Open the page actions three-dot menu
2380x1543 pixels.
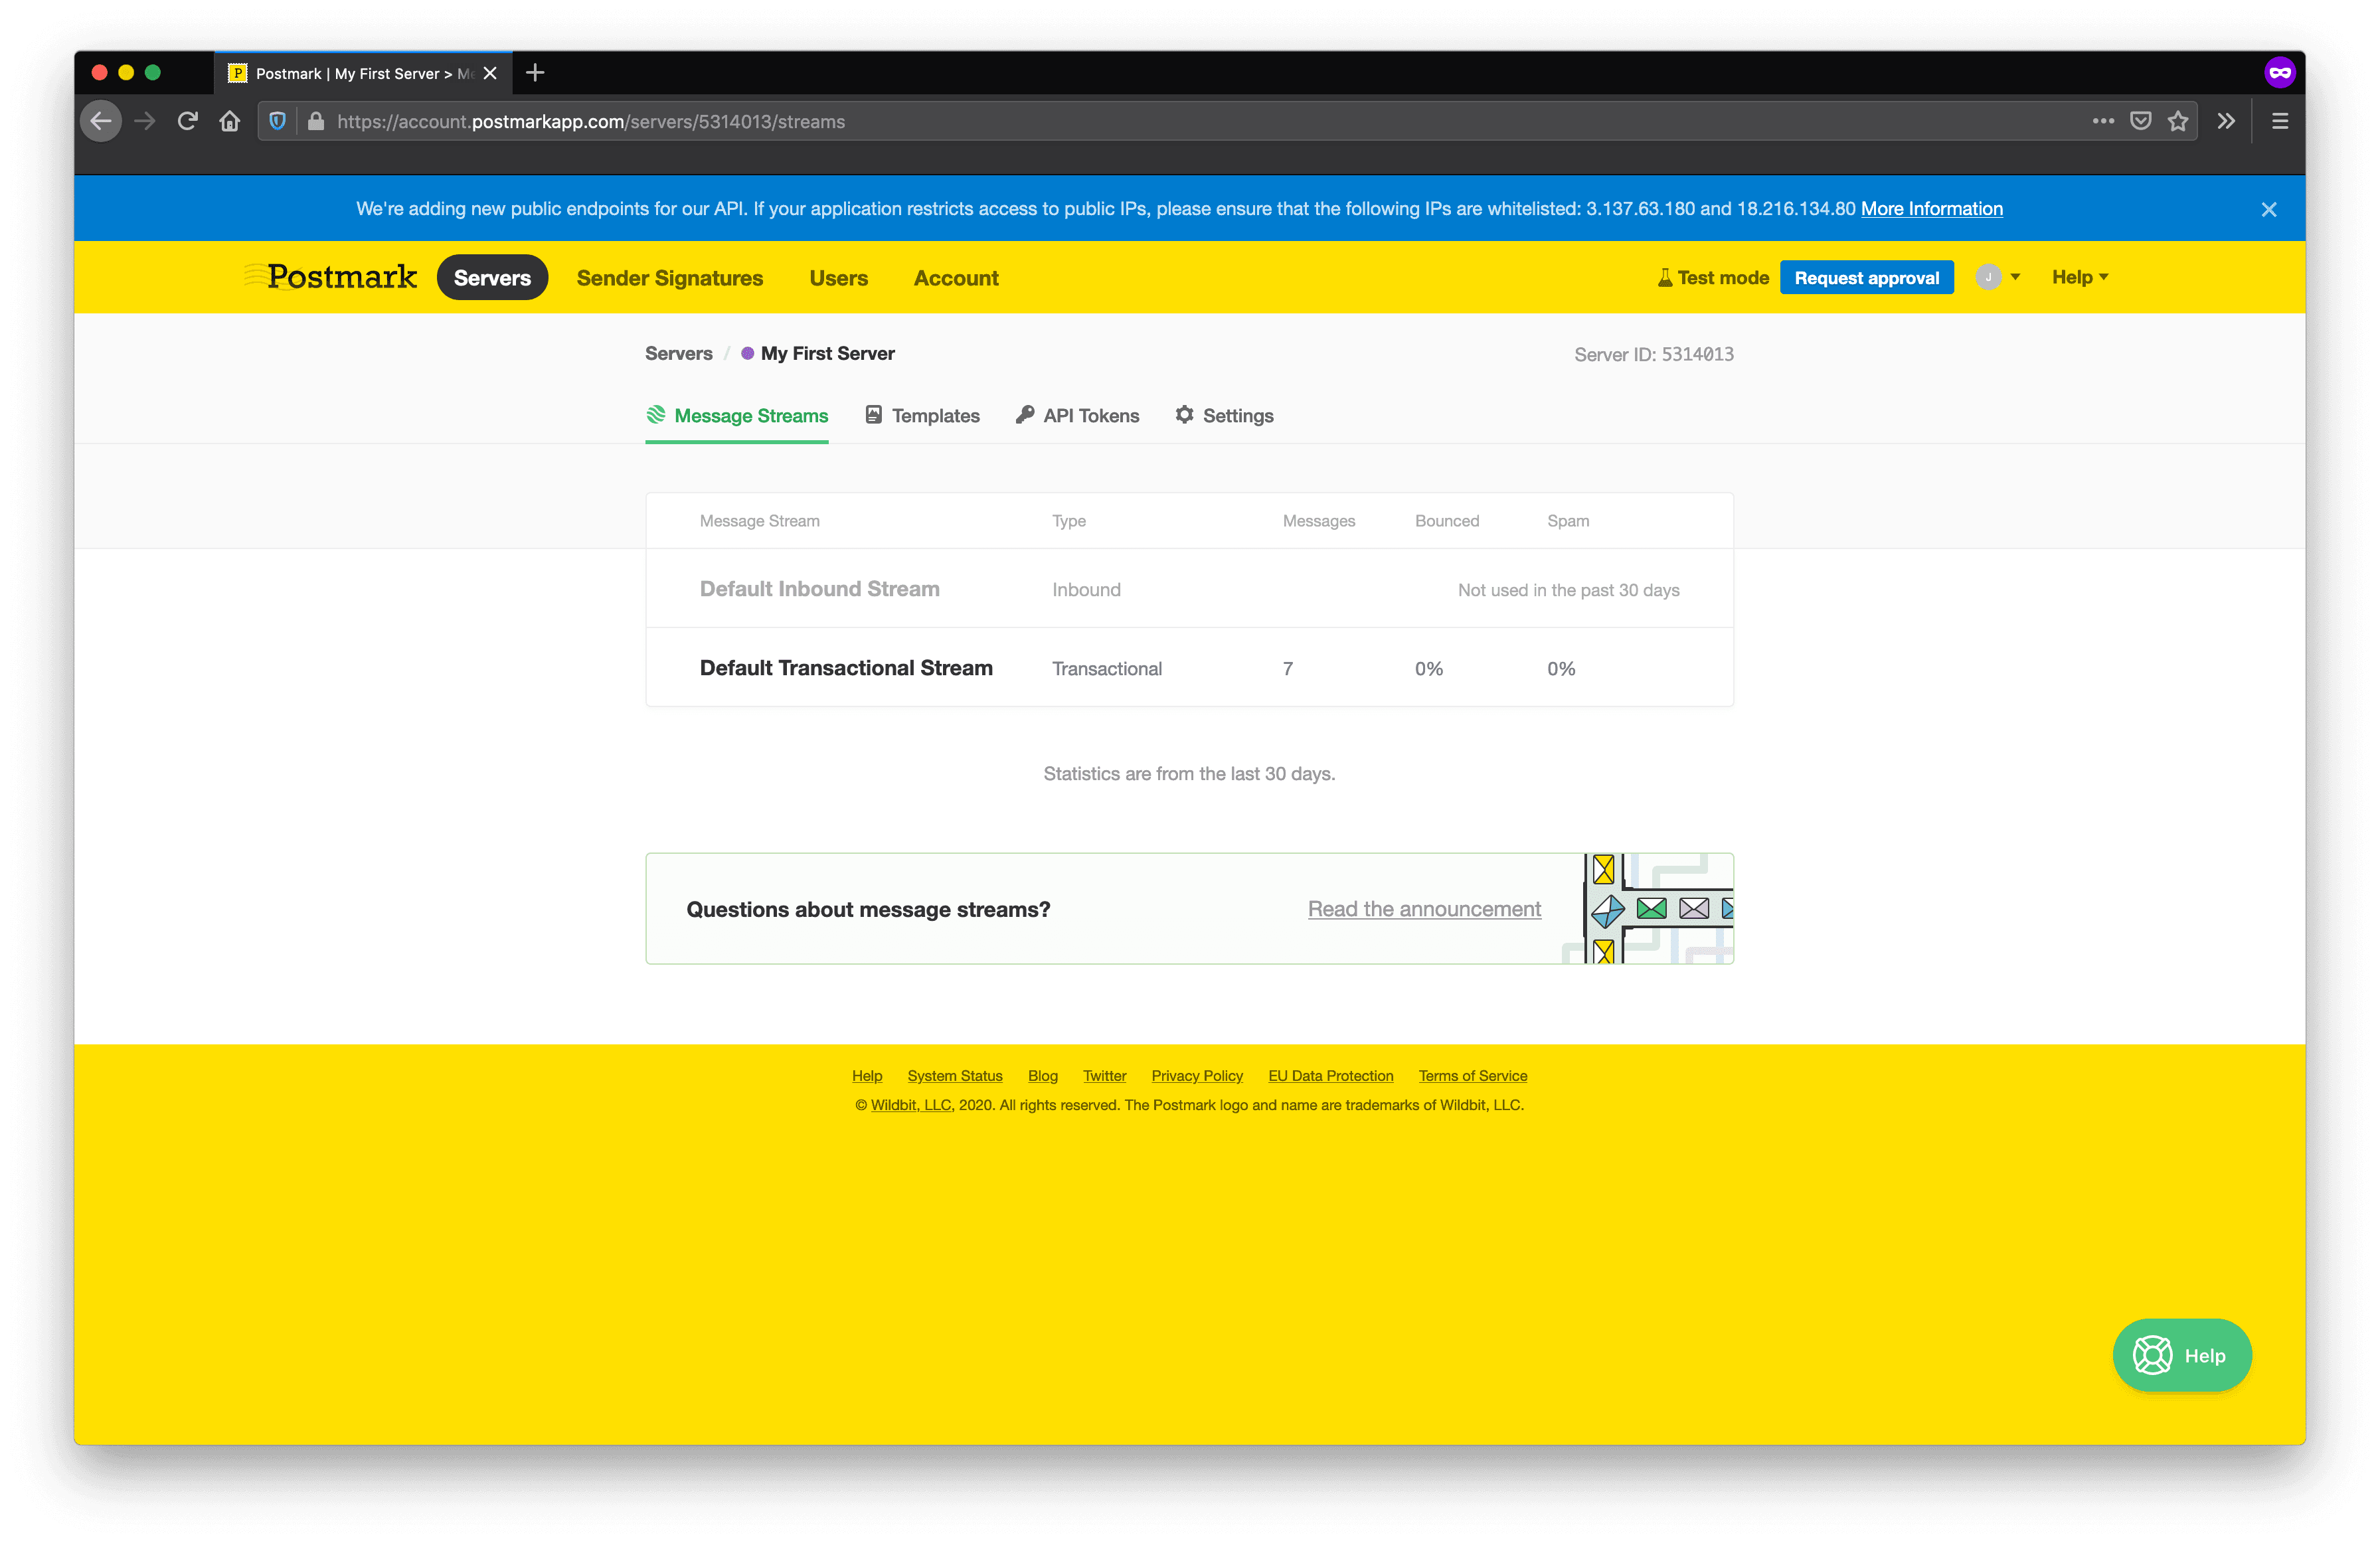pos(2104,121)
